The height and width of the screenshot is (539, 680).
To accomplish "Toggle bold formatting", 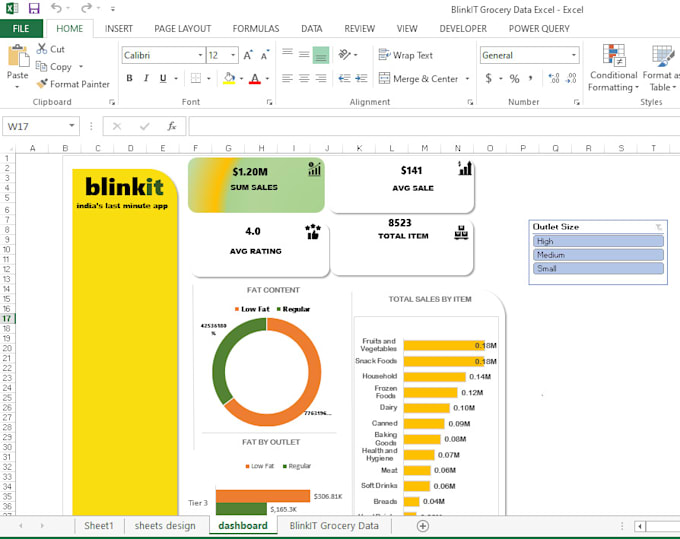I will (x=129, y=78).
